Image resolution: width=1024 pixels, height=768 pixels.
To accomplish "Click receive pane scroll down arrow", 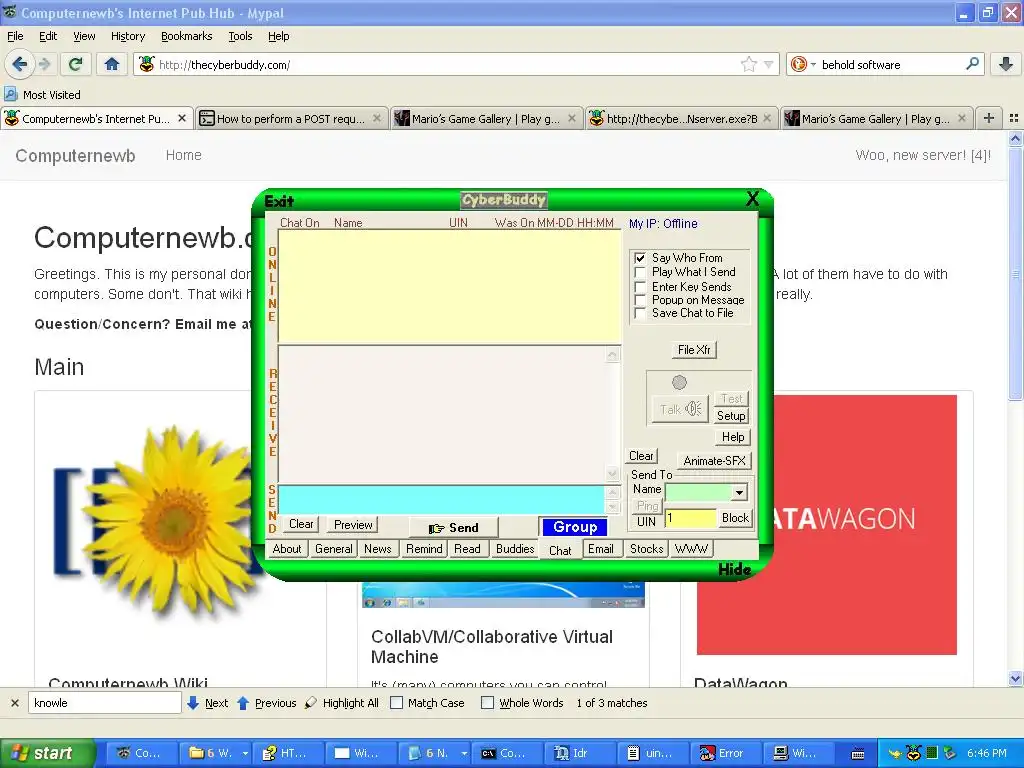I will (612, 473).
